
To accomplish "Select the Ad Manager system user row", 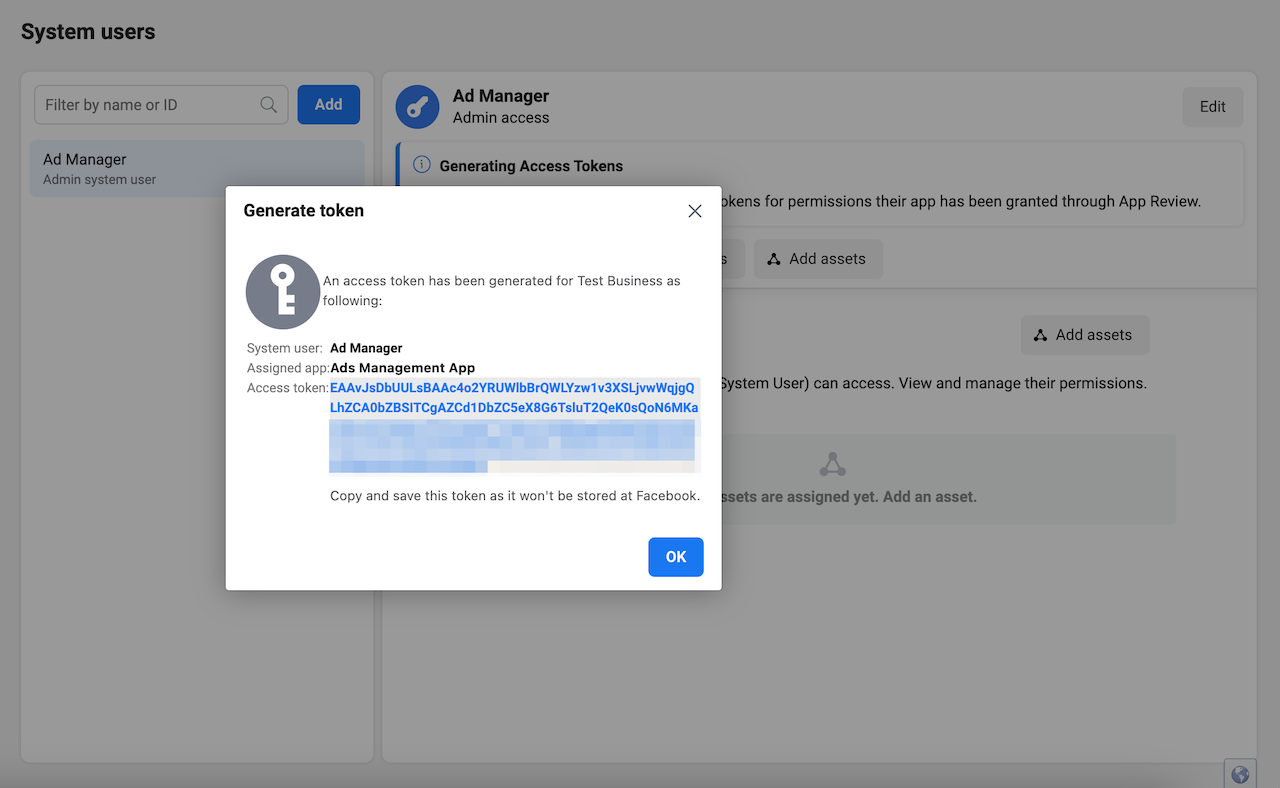I will coord(197,168).
